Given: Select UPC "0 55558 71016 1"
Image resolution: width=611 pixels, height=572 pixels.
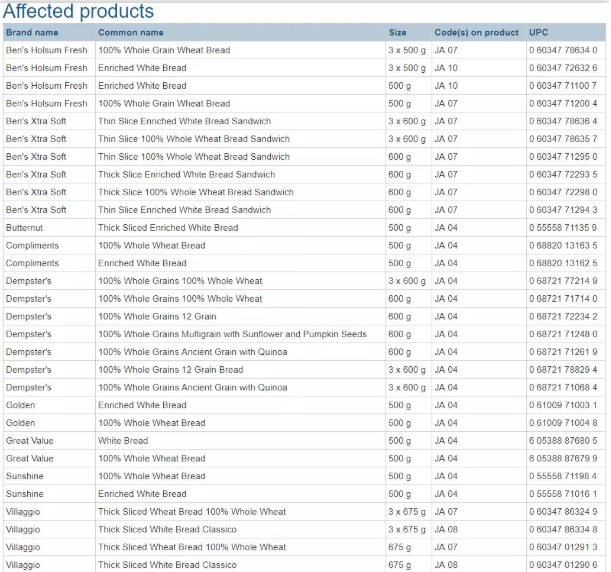Looking at the screenshot, I should pyautogui.click(x=563, y=494).
